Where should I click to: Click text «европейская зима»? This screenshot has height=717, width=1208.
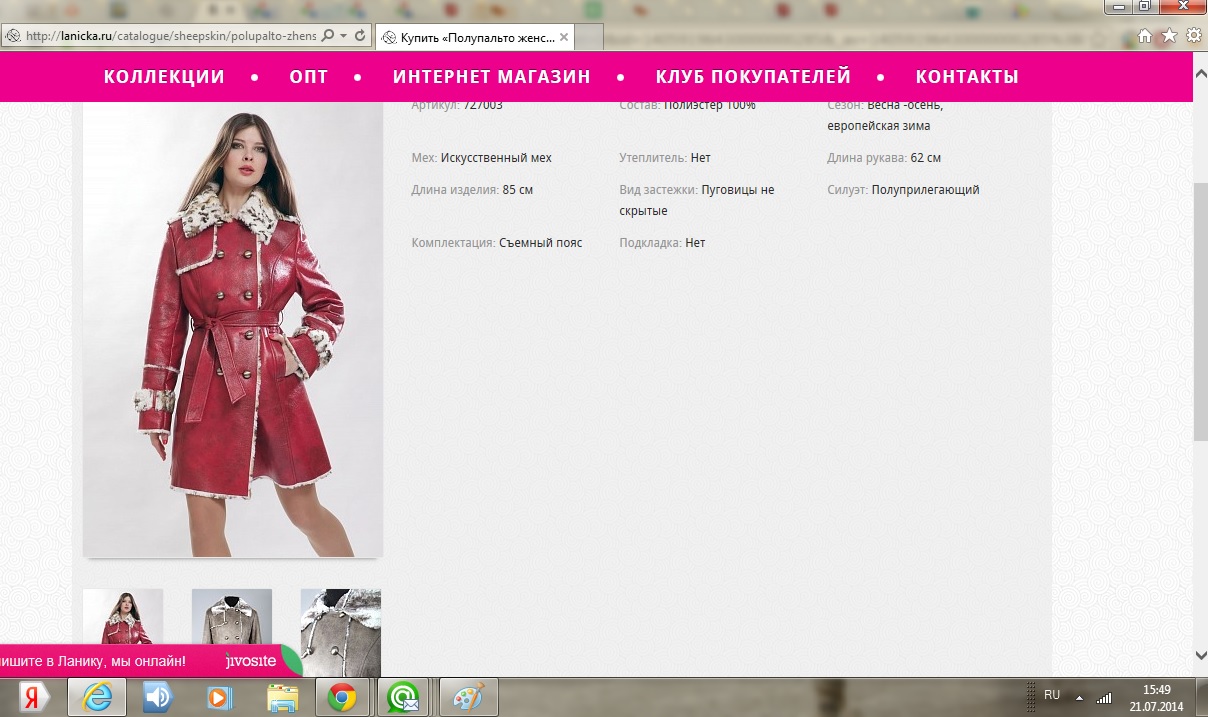pyautogui.click(x=879, y=126)
